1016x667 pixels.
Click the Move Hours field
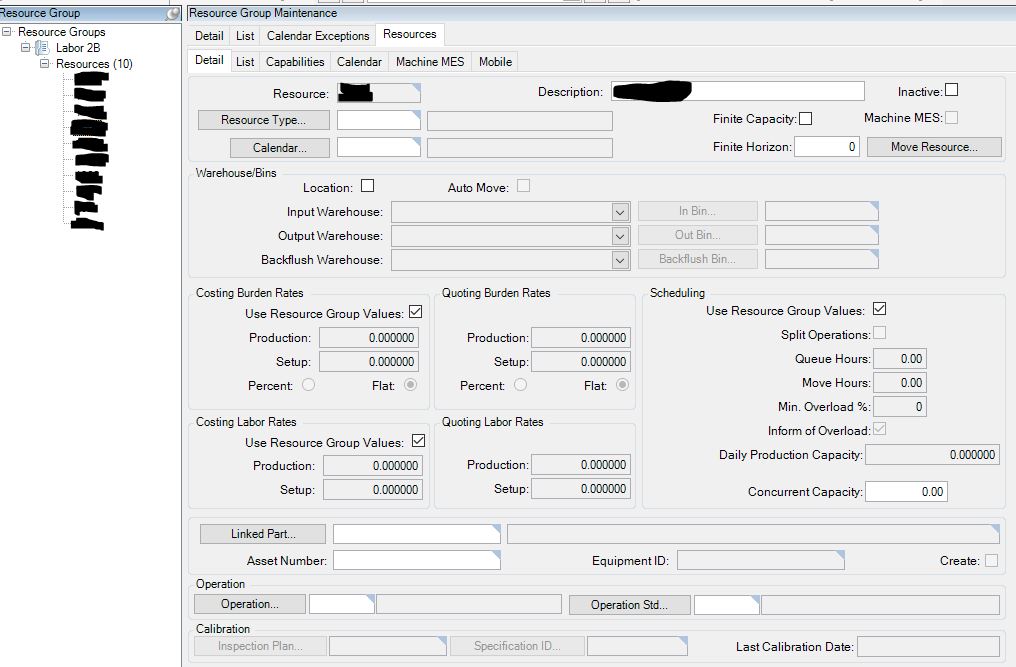coord(900,382)
